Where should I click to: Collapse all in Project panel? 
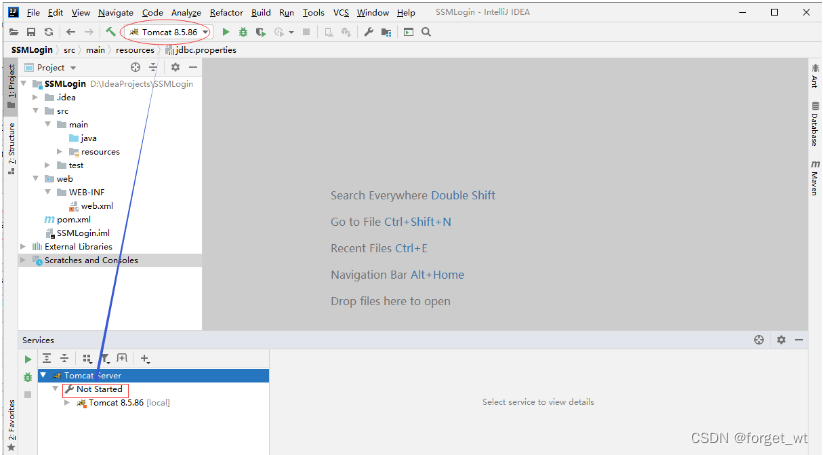(153, 67)
